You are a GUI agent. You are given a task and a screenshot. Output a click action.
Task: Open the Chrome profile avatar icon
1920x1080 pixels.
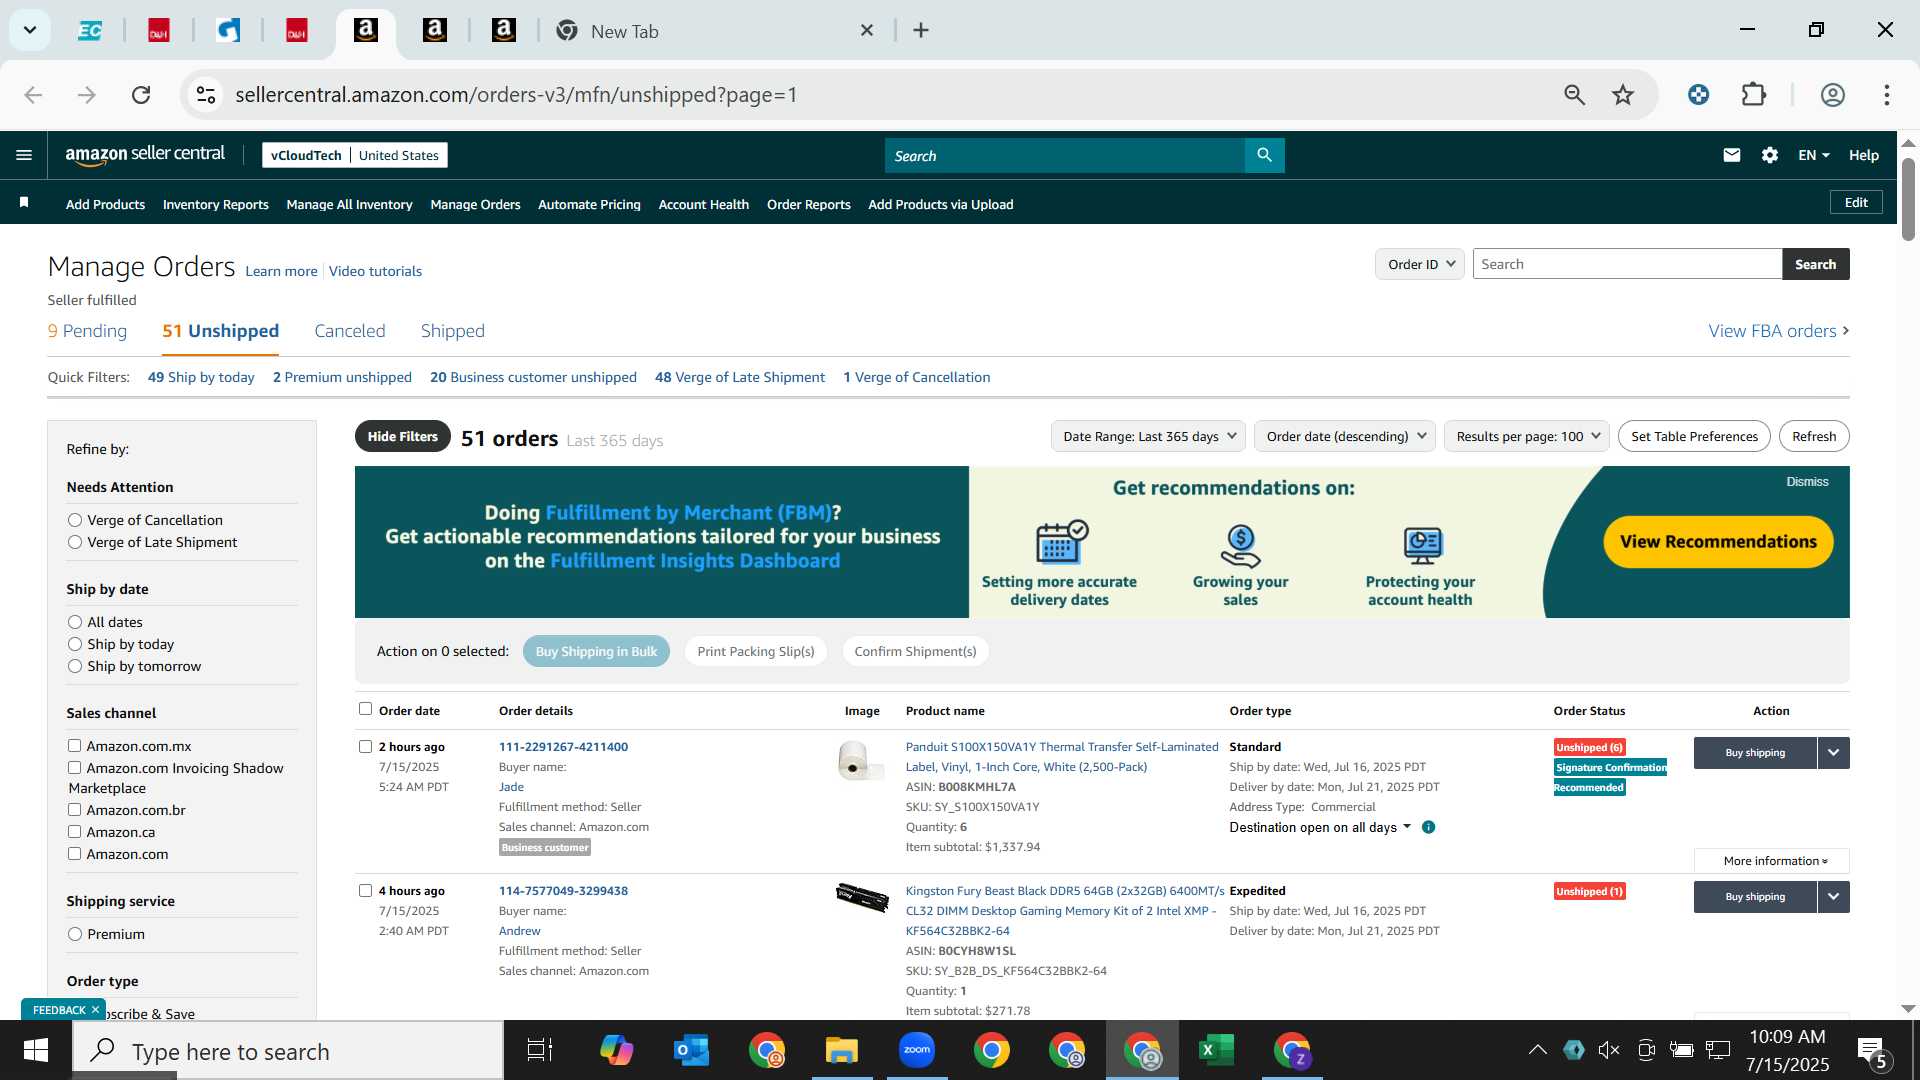pos(1832,95)
